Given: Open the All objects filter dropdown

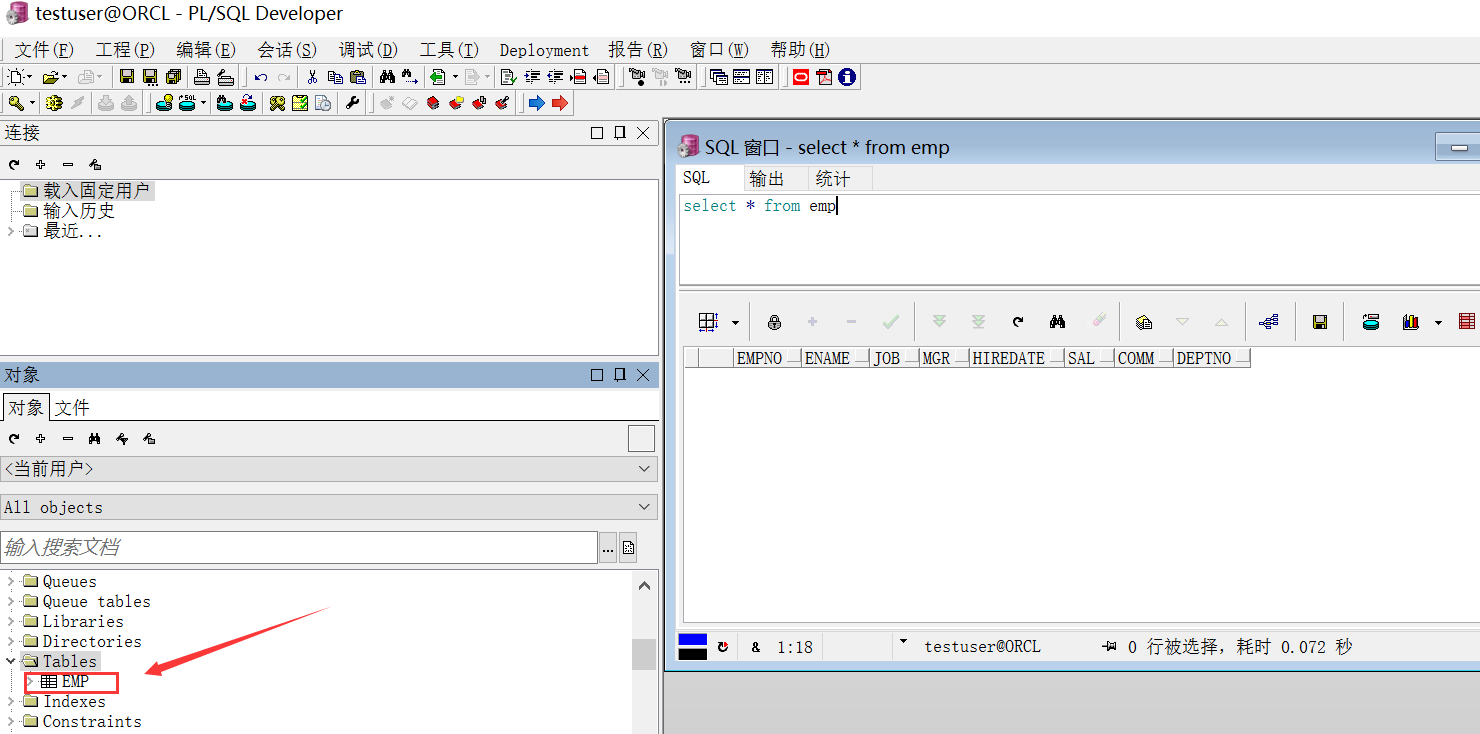Looking at the screenshot, I should [x=645, y=507].
